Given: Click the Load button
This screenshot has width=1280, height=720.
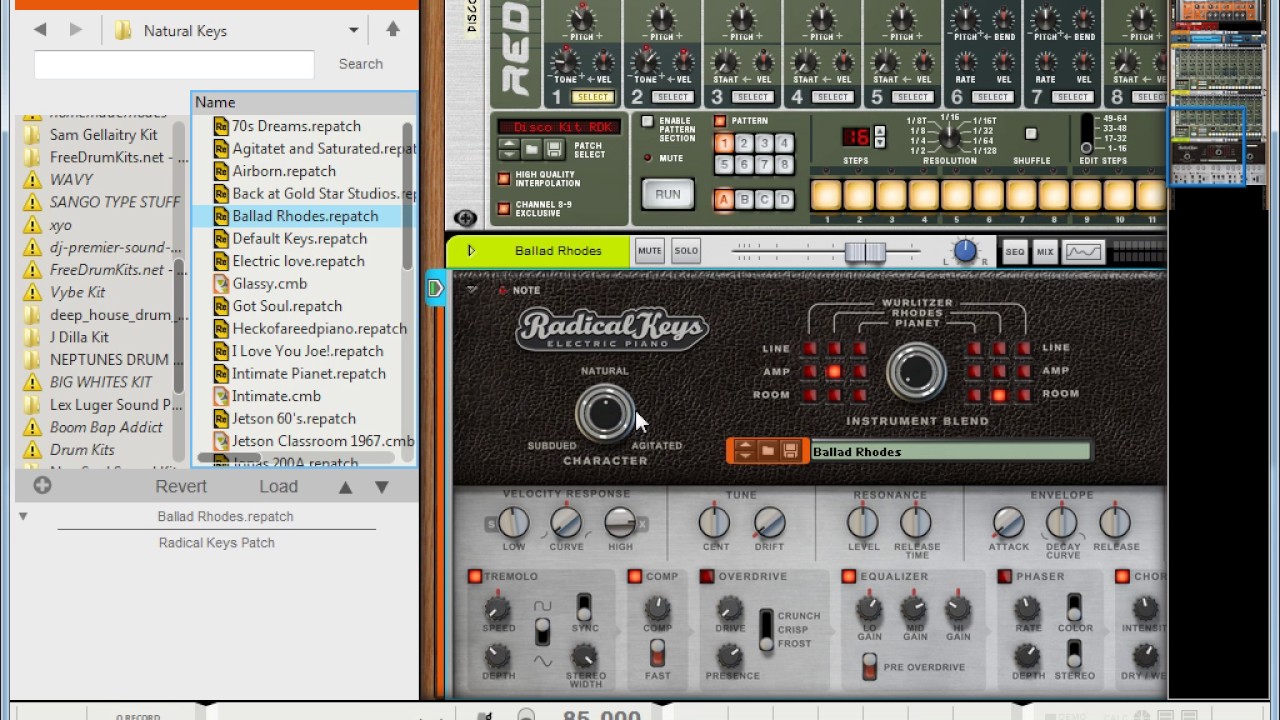Looking at the screenshot, I should click(278, 487).
